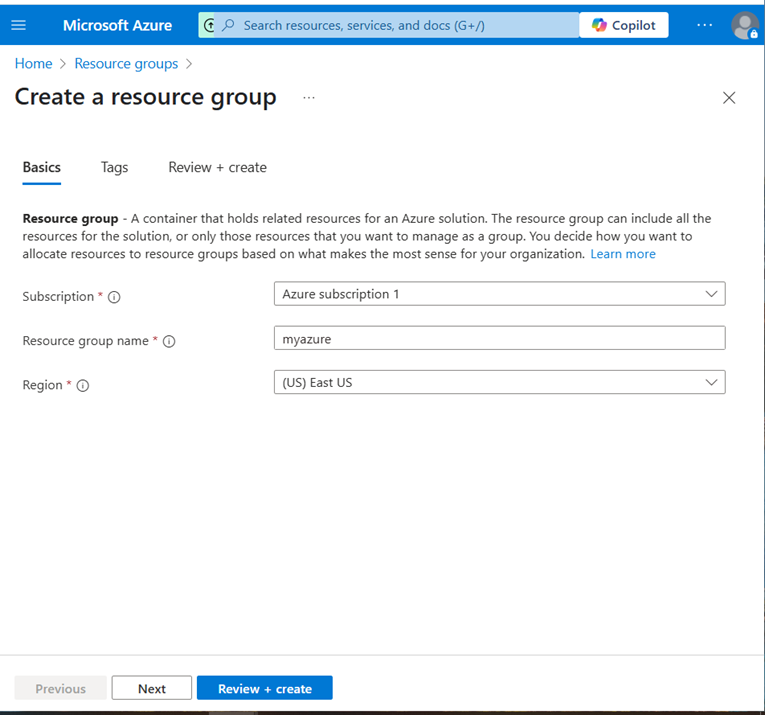This screenshot has height=715, width=765.
Task: Expand the Azure subscription 1 dropdown
Action: (x=500, y=294)
